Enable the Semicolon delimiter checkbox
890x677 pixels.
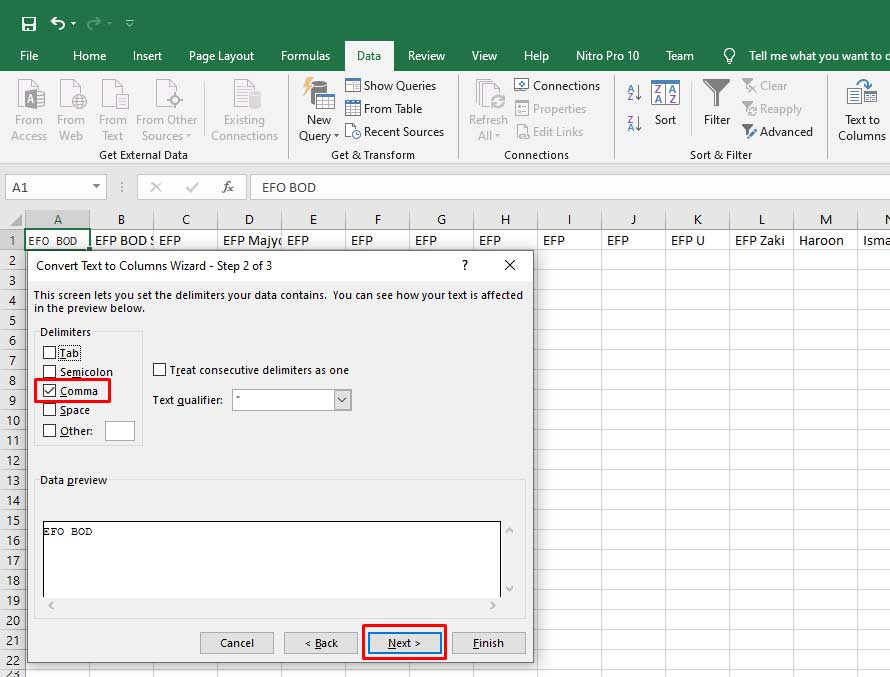click(x=49, y=372)
